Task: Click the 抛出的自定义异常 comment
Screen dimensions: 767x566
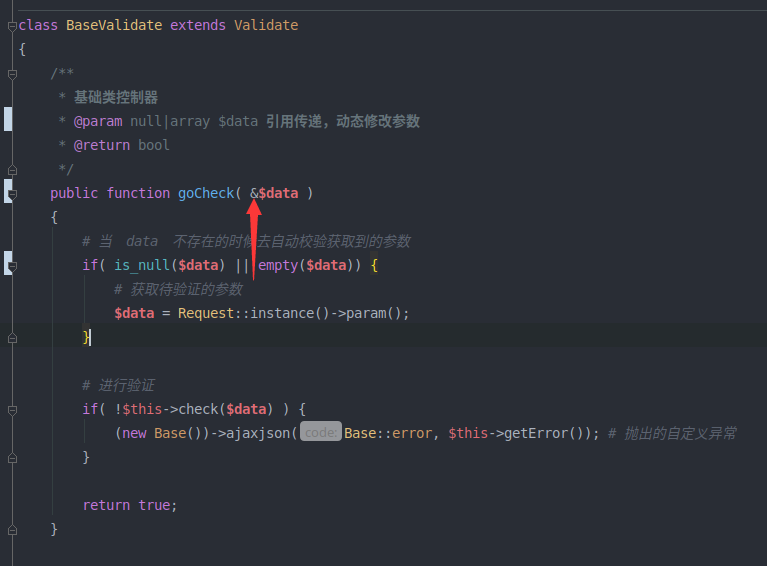Action: [x=673, y=433]
